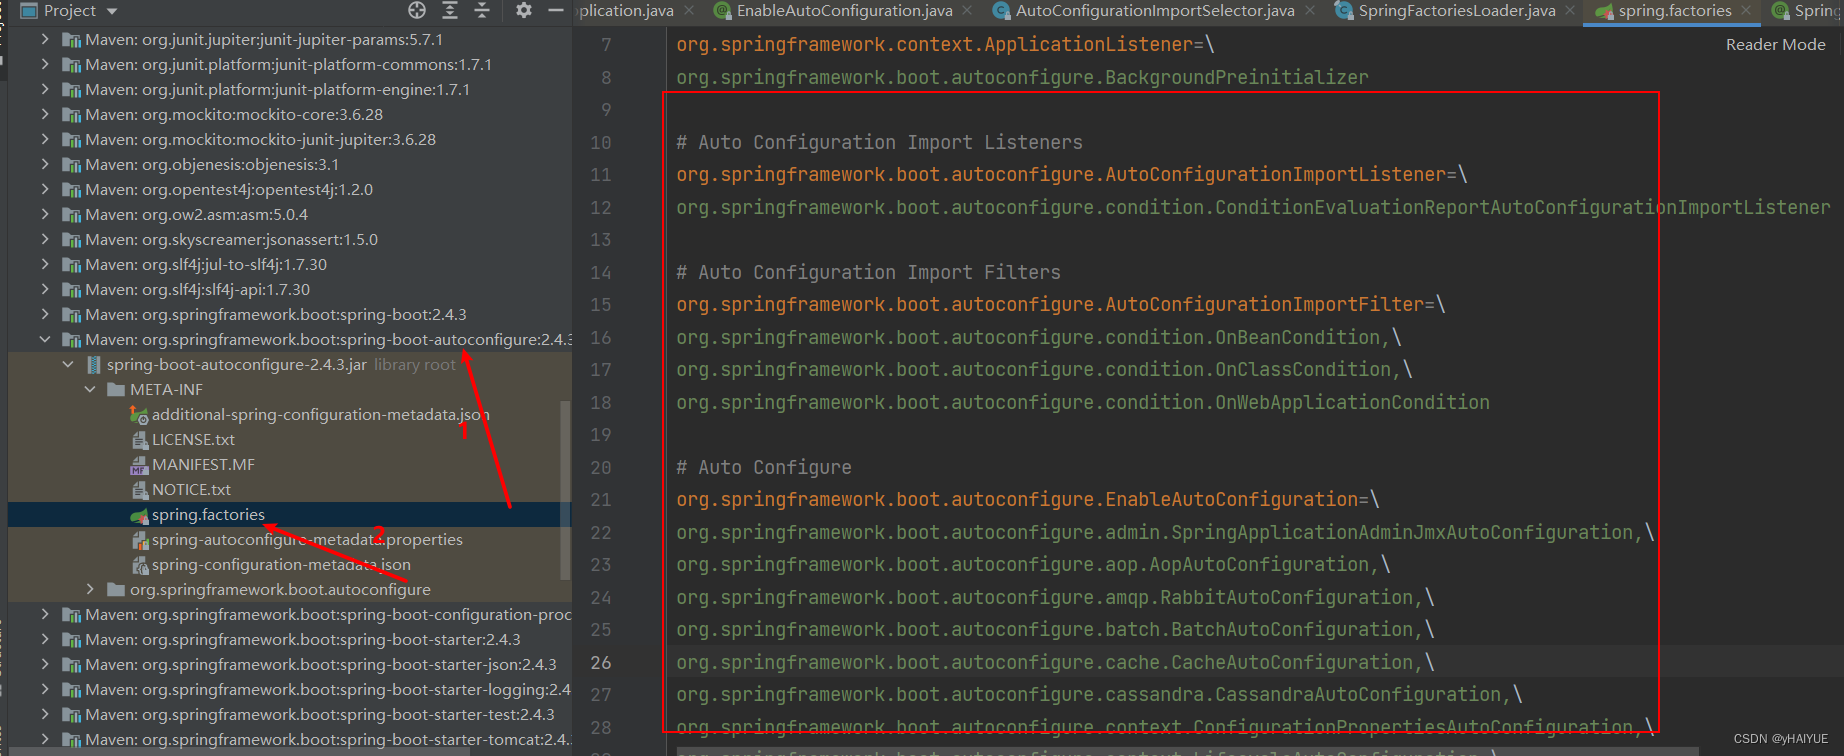Select additional-spring-configuration-metadata.json file
The width and height of the screenshot is (1844, 756).
[320, 414]
